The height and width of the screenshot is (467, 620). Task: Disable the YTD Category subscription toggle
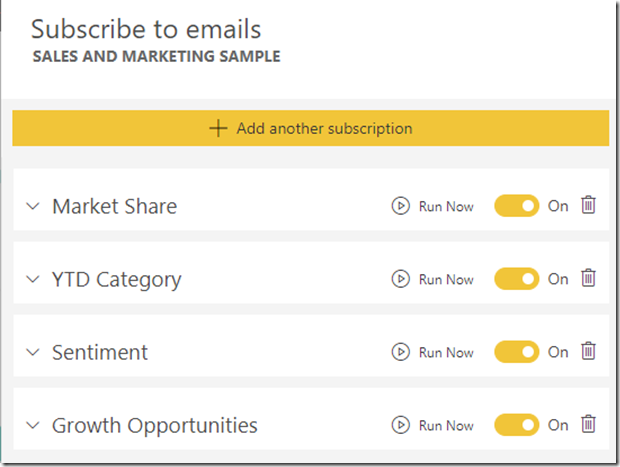[x=517, y=279]
